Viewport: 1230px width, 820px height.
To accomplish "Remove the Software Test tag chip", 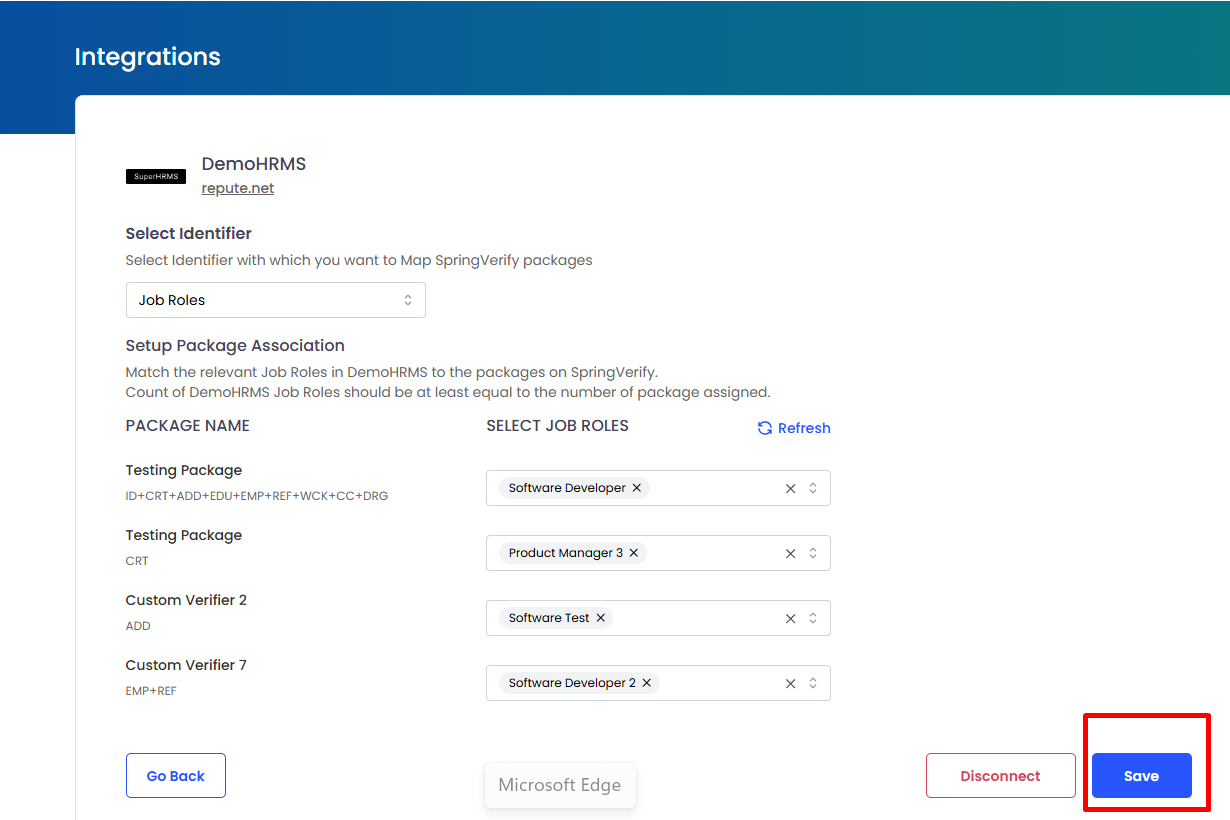I will click(601, 618).
